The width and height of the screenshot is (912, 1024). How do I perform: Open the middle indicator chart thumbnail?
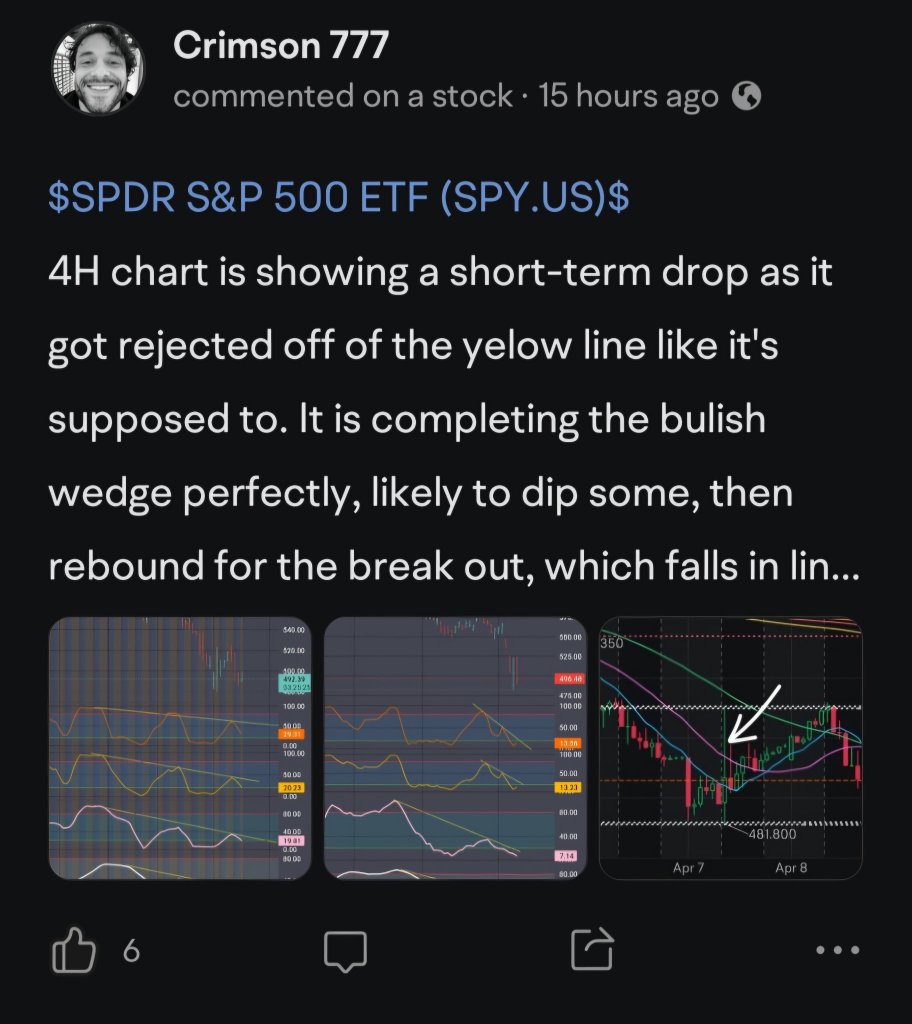click(455, 748)
